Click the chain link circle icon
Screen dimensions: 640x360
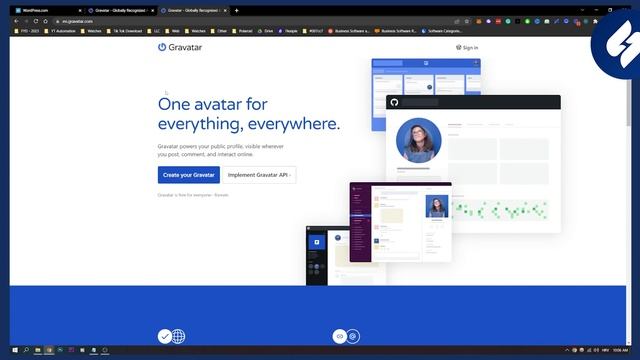pyautogui.click(x=340, y=336)
